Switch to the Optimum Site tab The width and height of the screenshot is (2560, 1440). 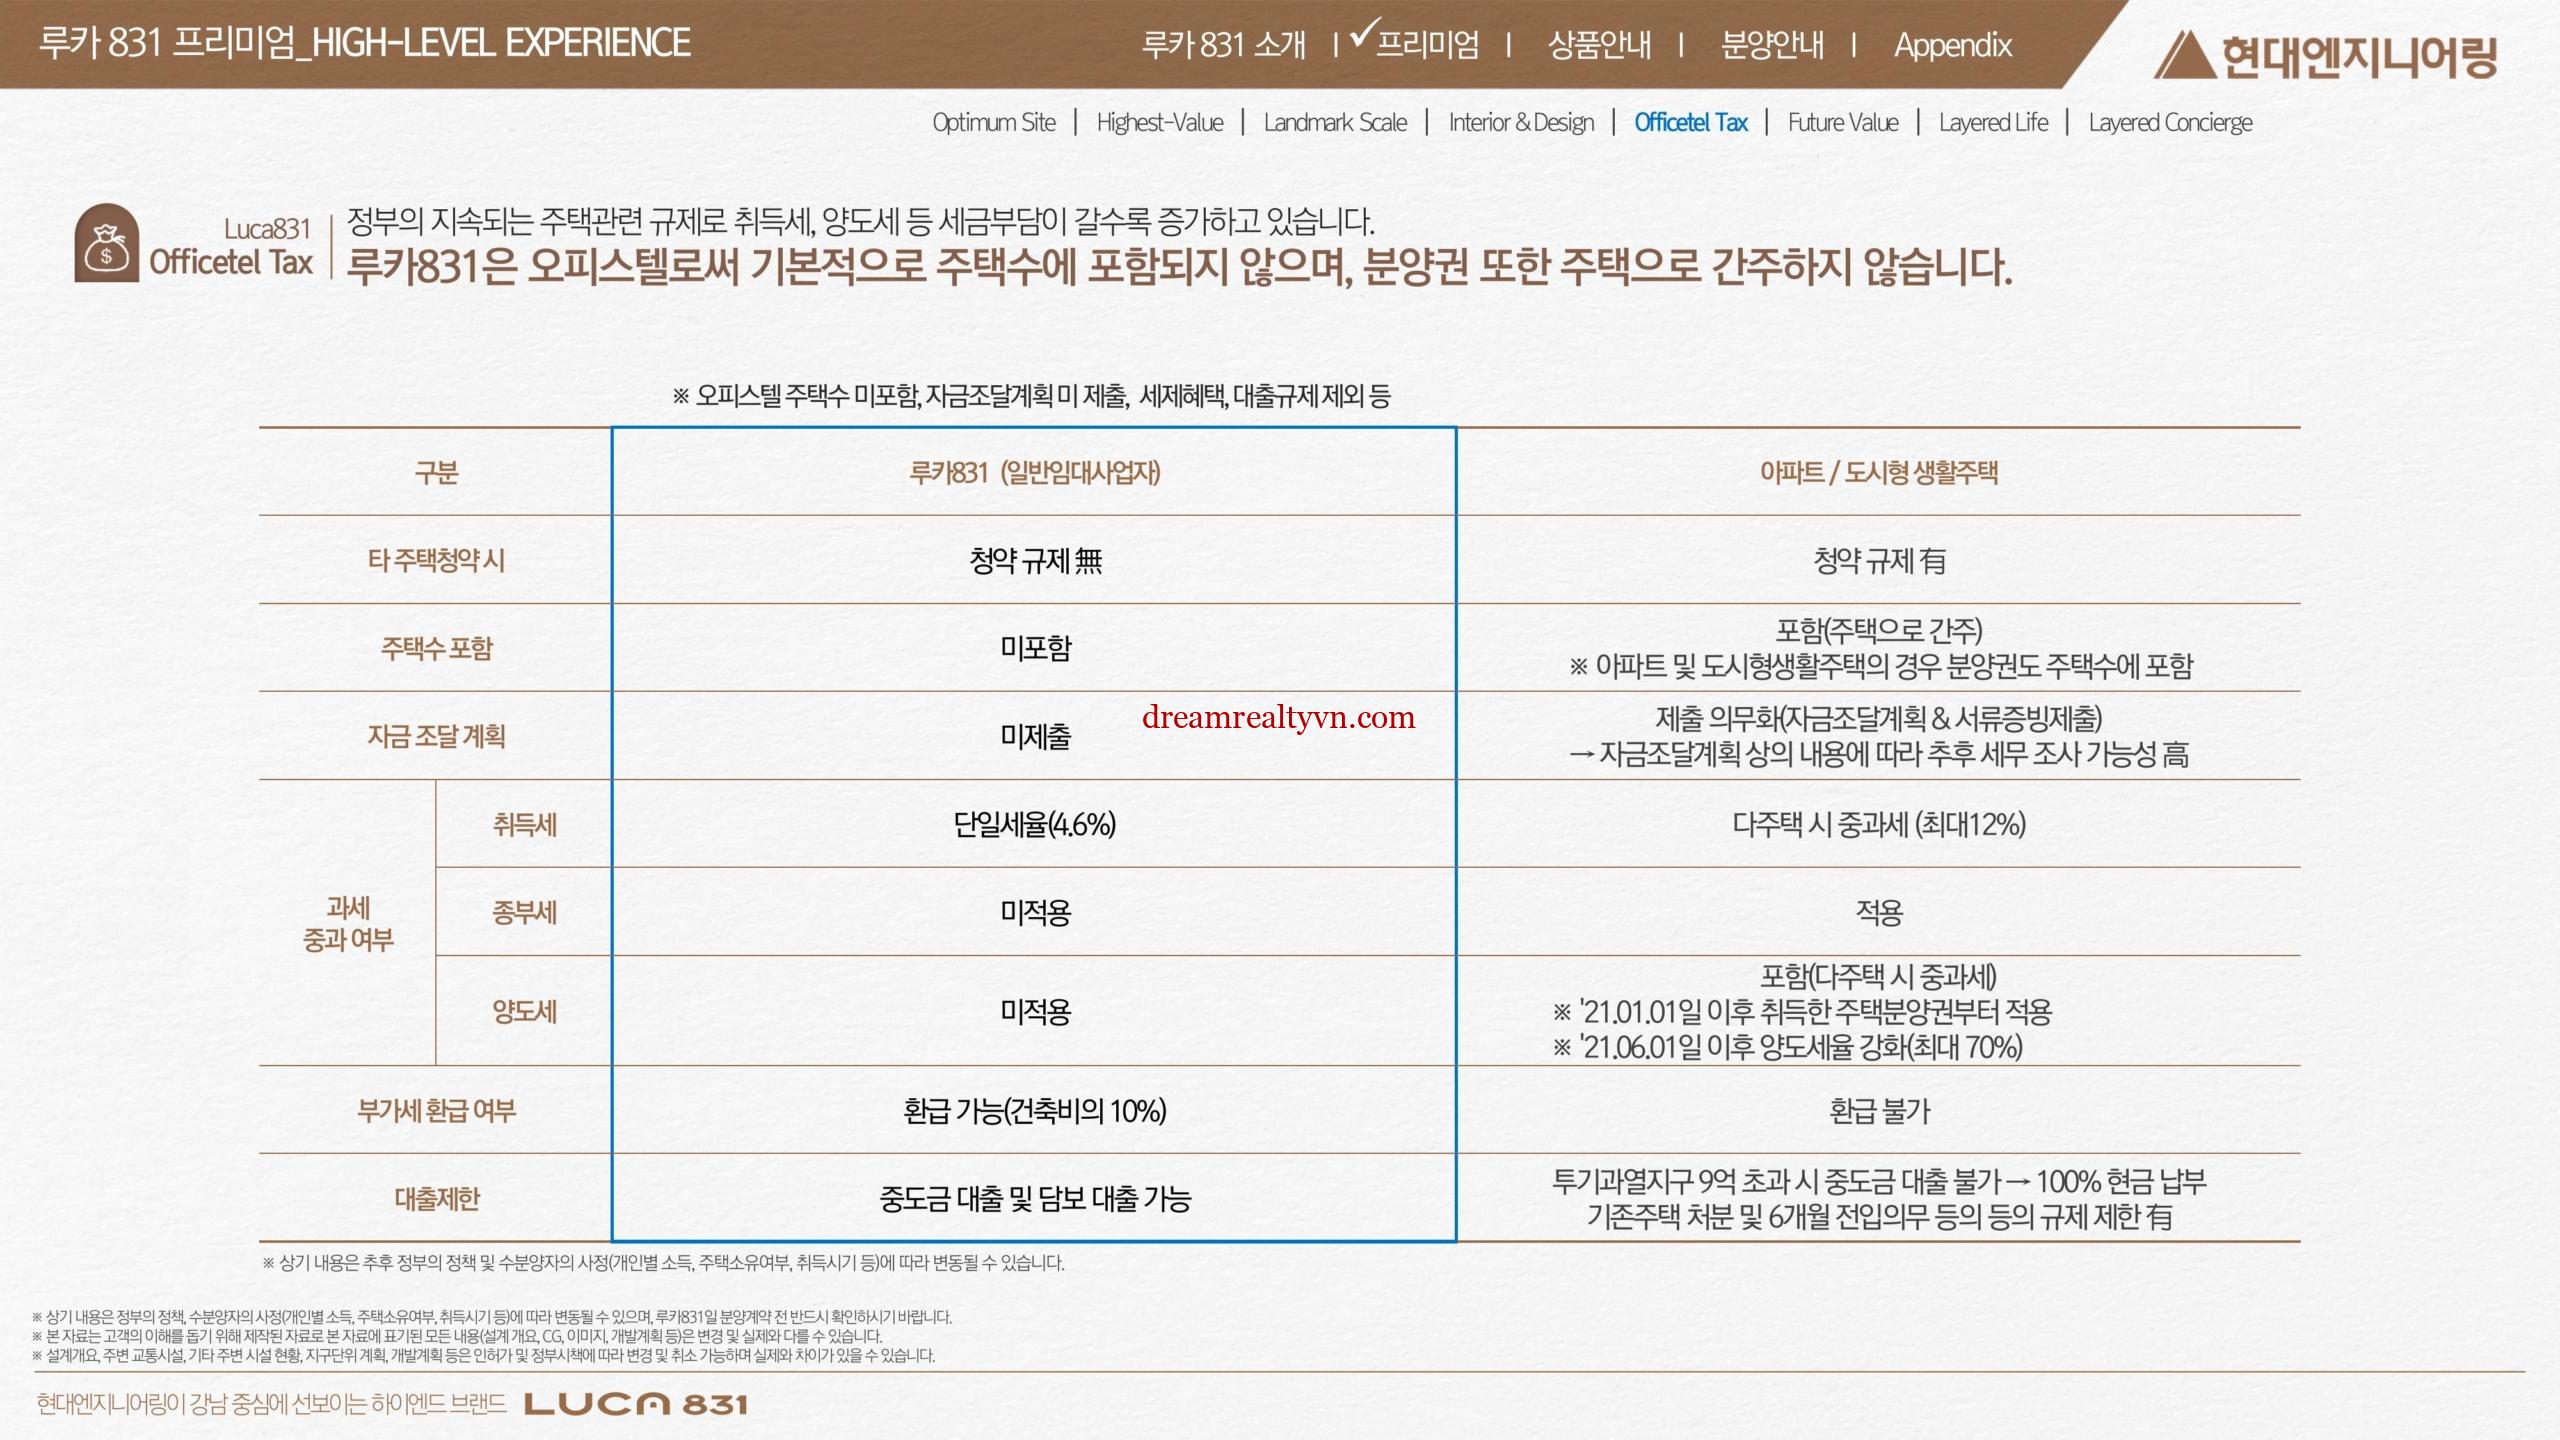coord(993,123)
